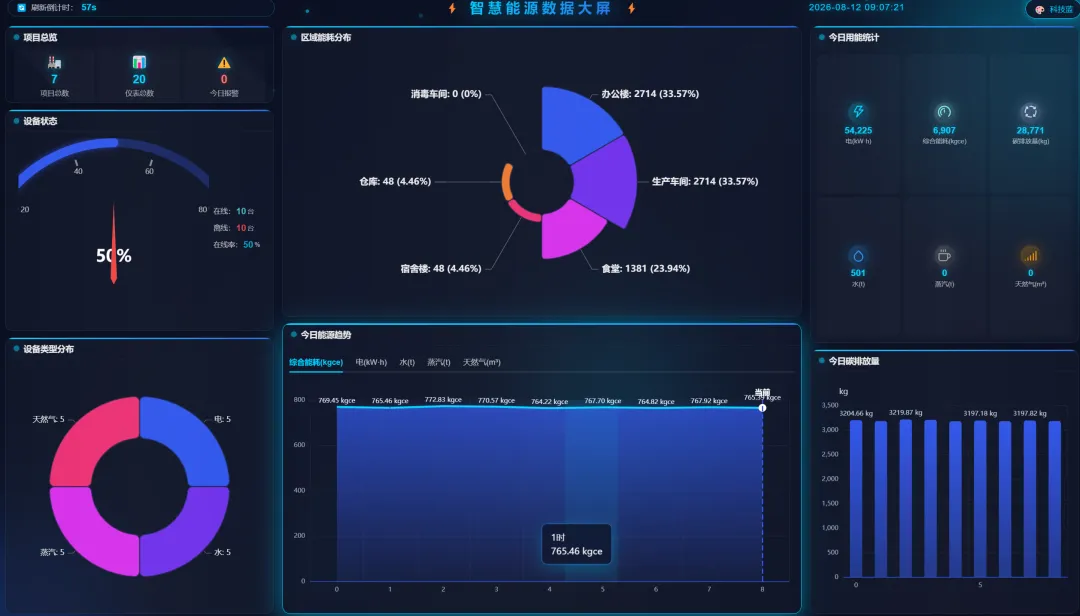Click the natural gas bar-chart icon
Image resolution: width=1080 pixels, height=616 pixels.
pyautogui.click(x=1030, y=256)
